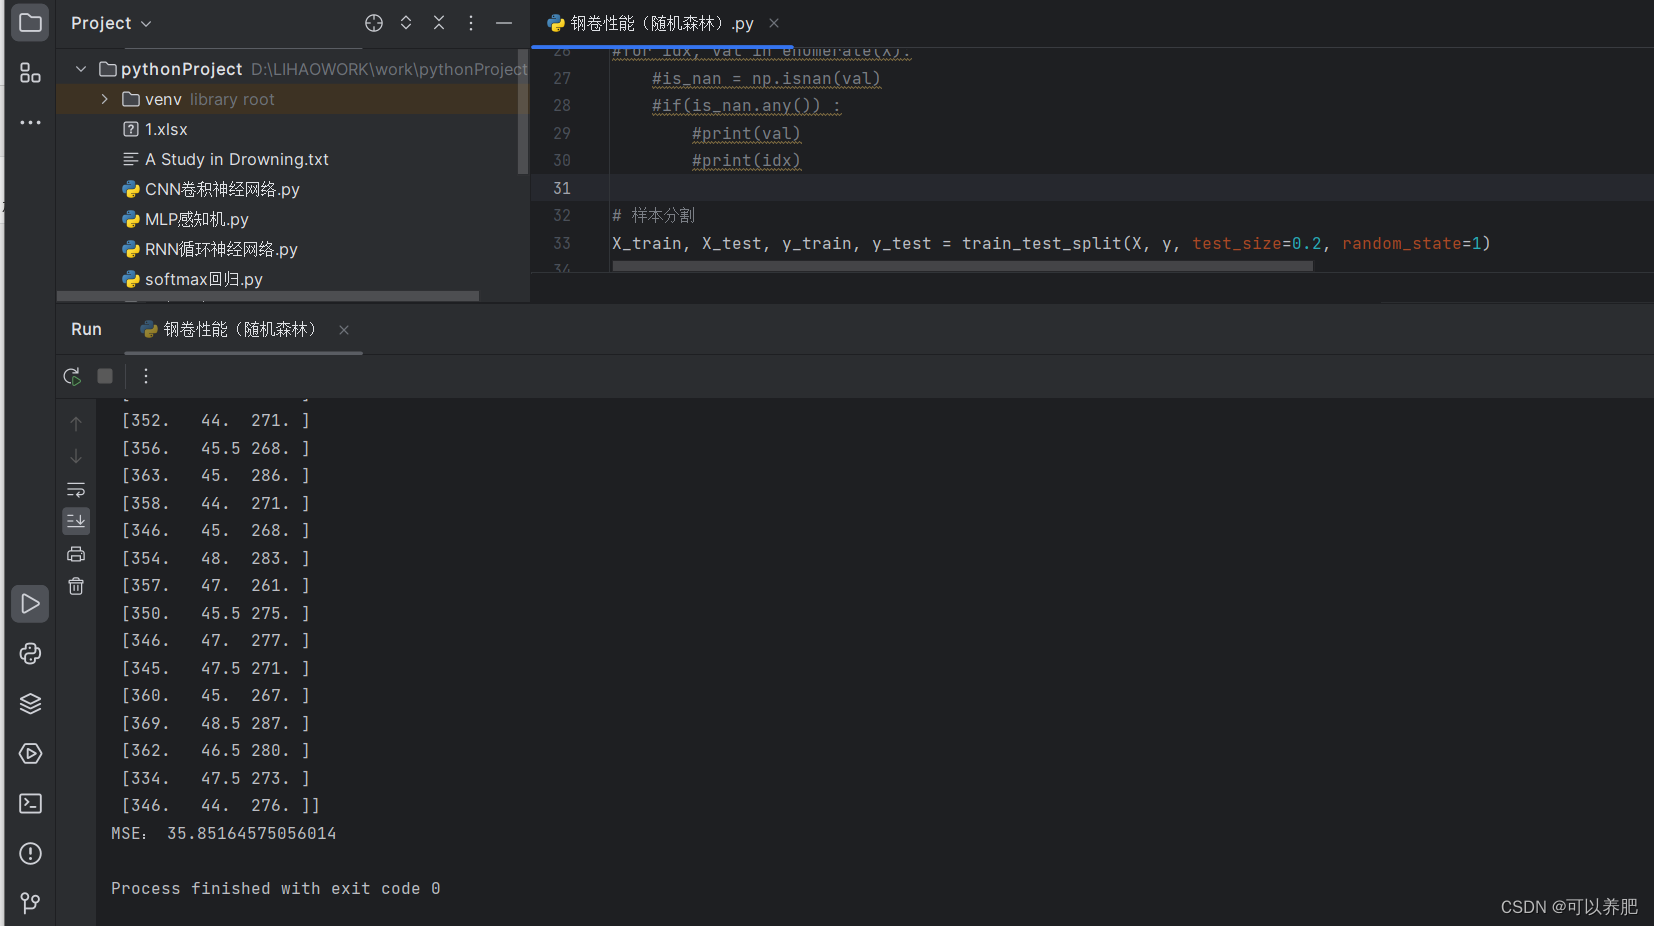Click the project tree vertical scrollbar
1654x926 pixels.
pyautogui.click(x=523, y=112)
